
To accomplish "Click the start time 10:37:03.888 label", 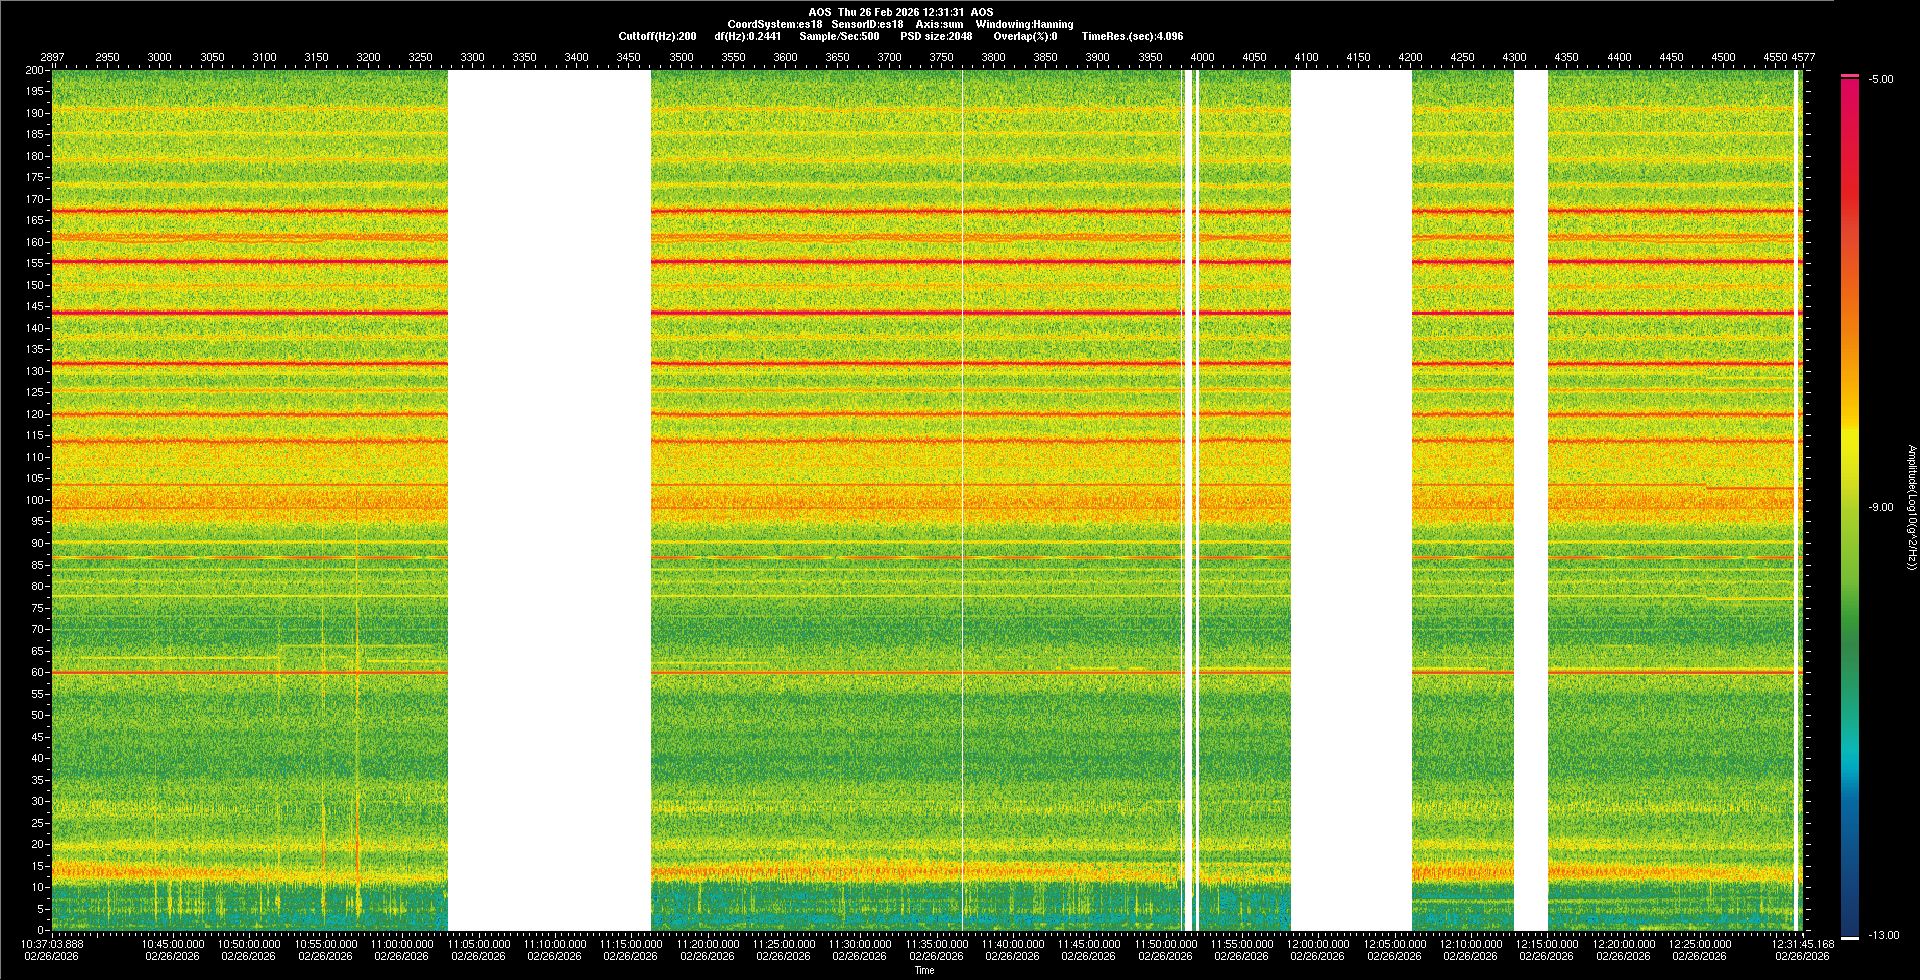I will (x=53, y=944).
